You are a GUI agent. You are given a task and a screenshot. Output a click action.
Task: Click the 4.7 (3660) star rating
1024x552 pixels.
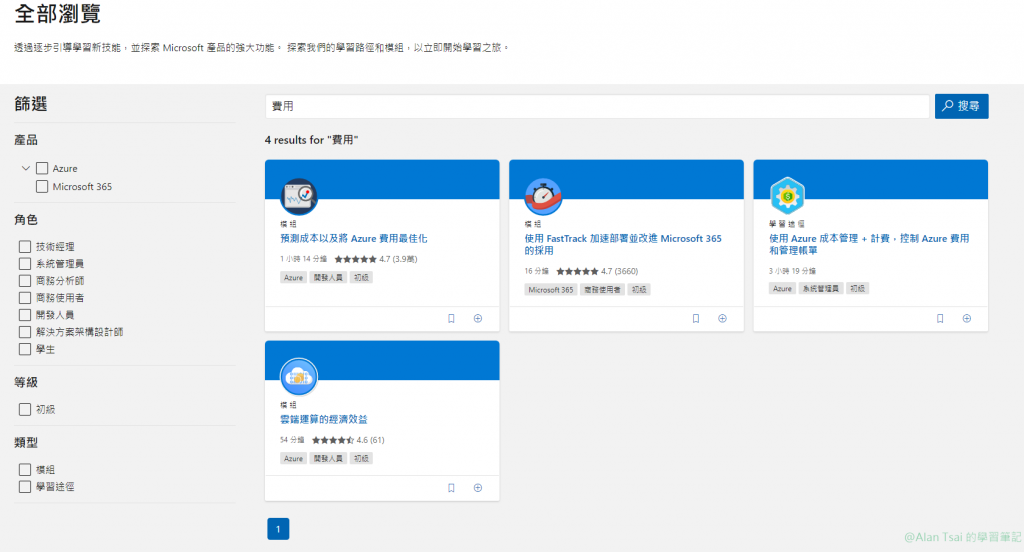coord(597,271)
